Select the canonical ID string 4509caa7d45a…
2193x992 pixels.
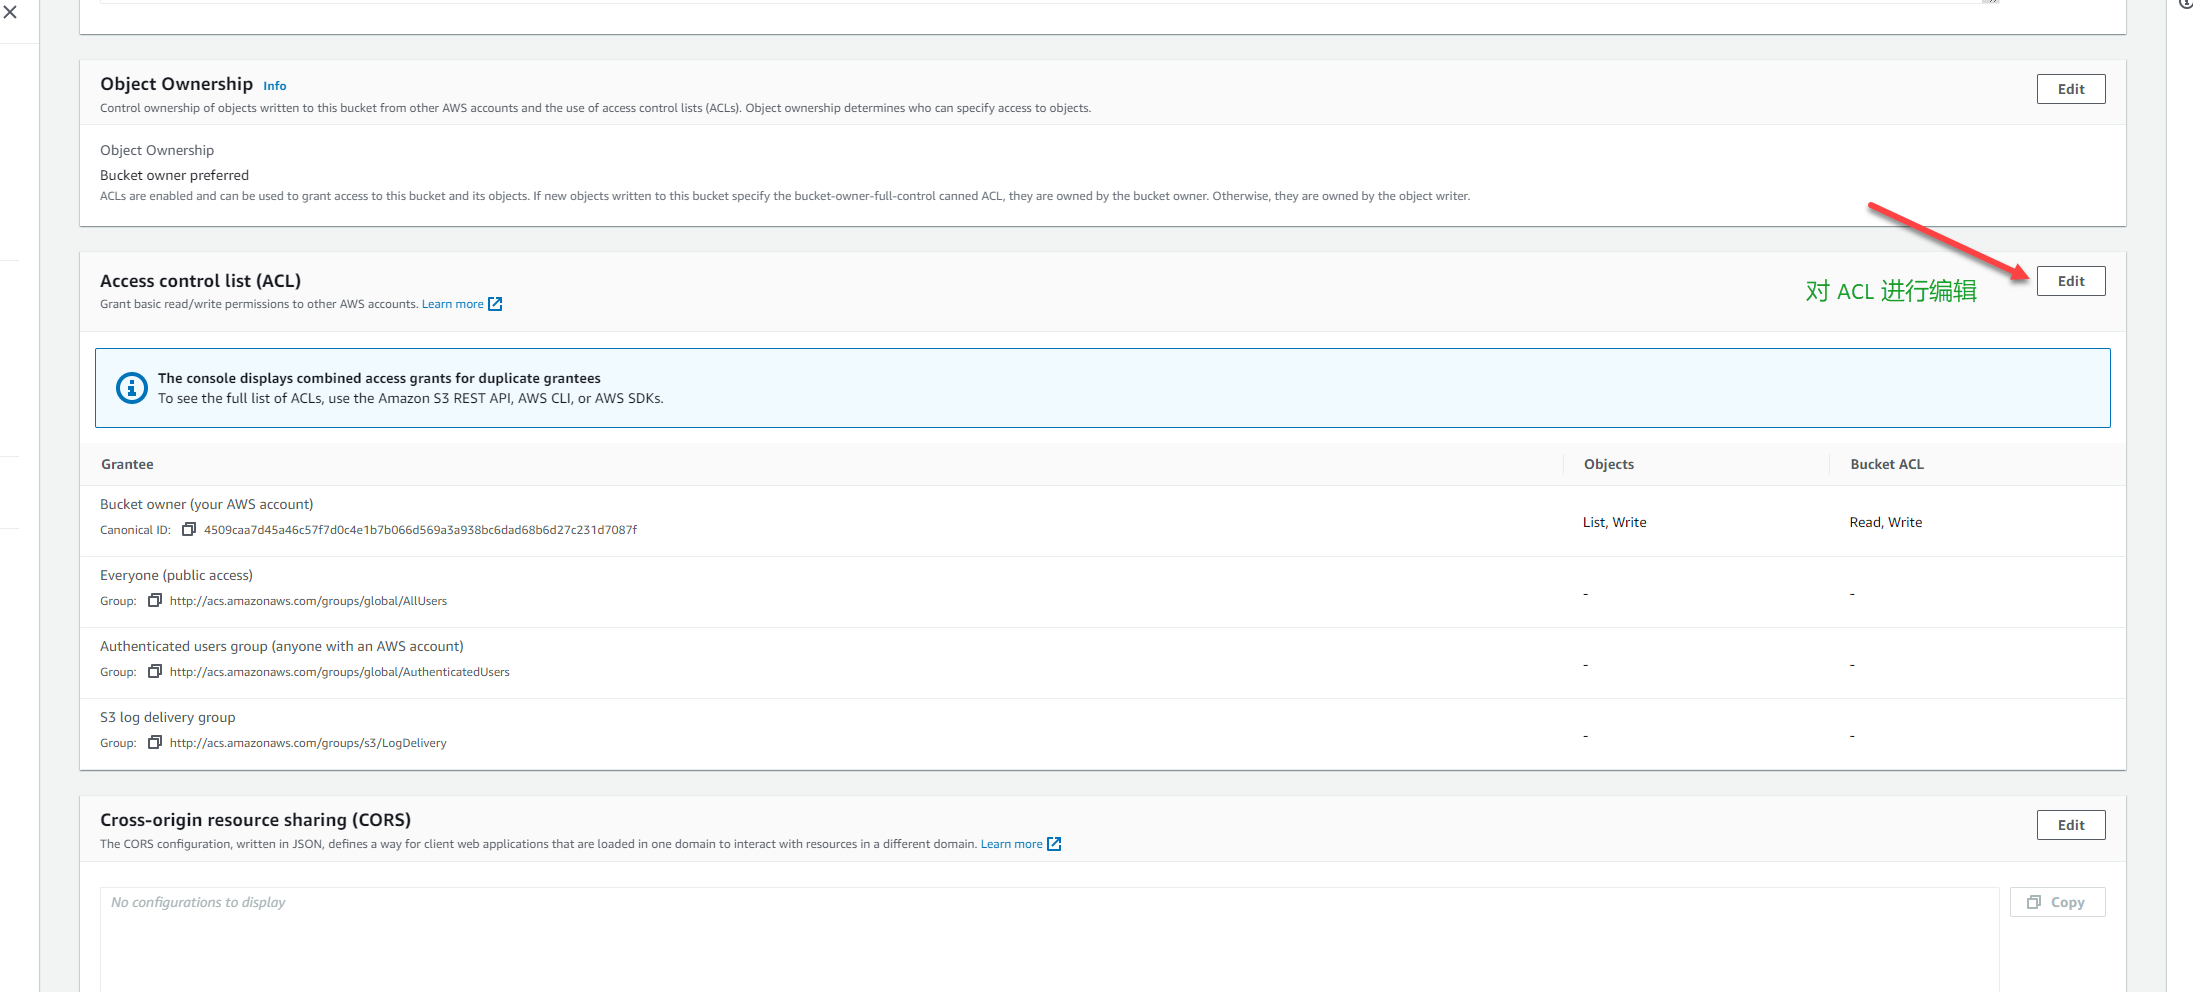coord(420,530)
